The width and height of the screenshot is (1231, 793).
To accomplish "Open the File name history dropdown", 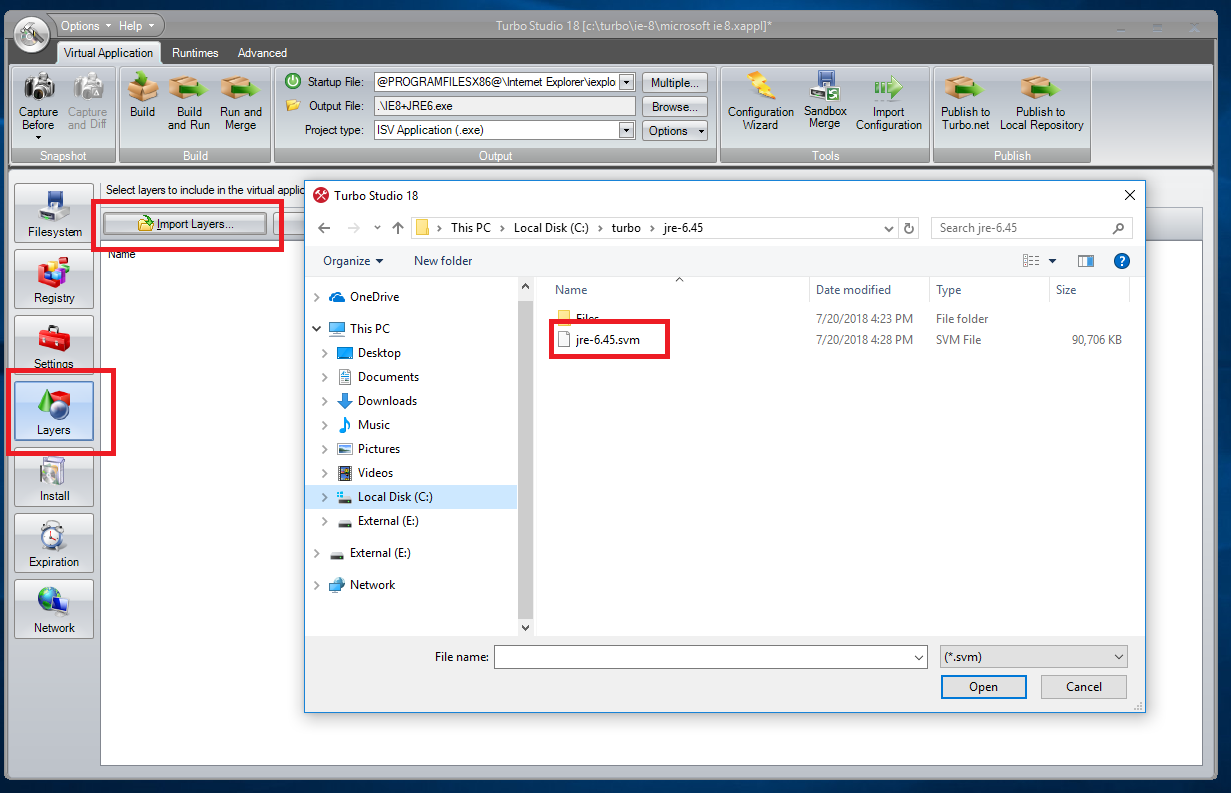I will coord(919,657).
